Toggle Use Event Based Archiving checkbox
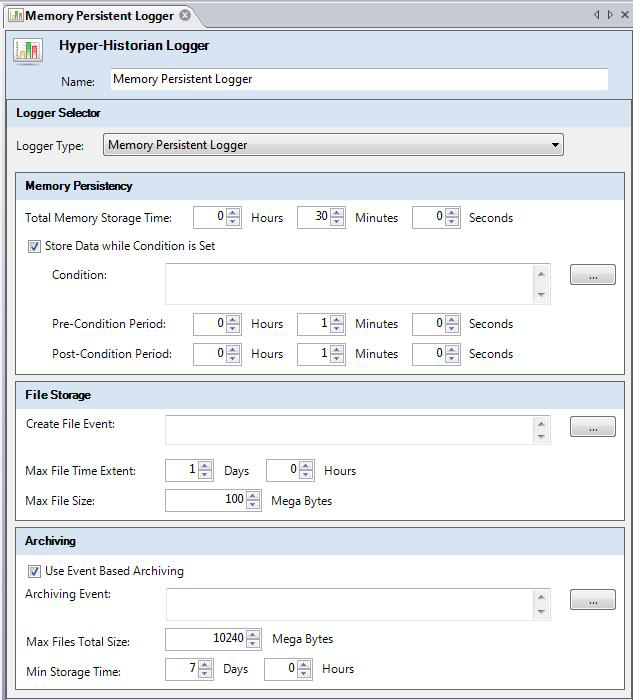Viewport: 633px width, 700px height. click(x=34, y=571)
